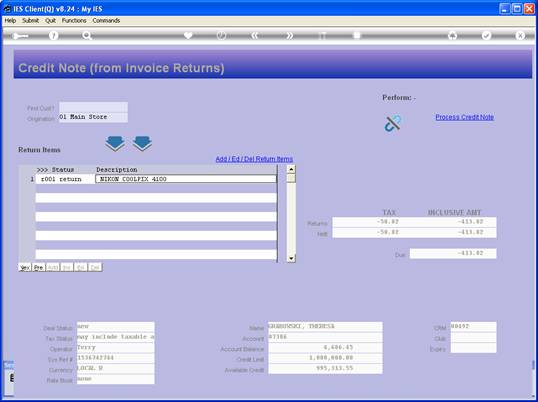Click the checkmark accept icon in toolbar
Viewport: 538px width, 402px height.
[x=487, y=35]
